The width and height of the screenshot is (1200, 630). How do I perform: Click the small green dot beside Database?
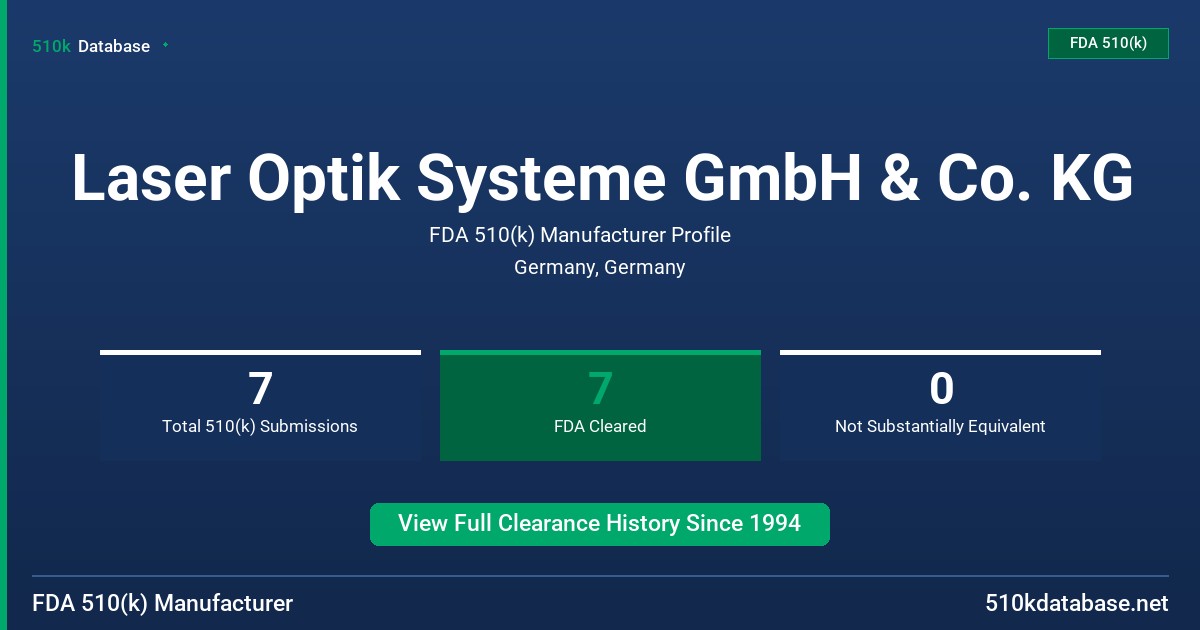pos(165,45)
